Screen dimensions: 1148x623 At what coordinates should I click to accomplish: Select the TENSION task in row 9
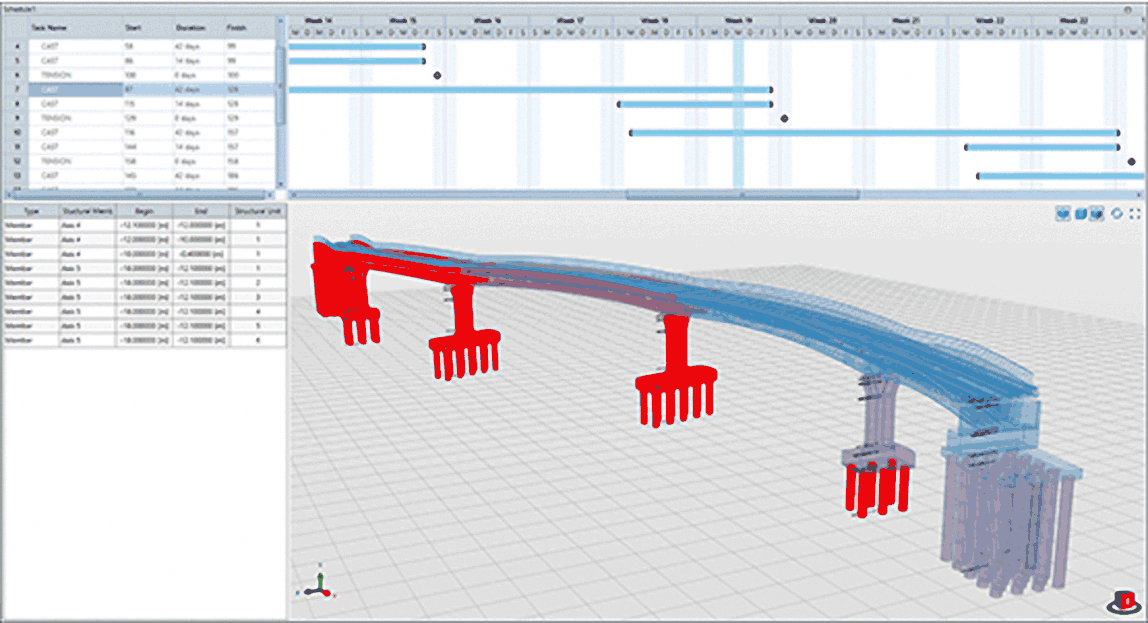[75, 118]
